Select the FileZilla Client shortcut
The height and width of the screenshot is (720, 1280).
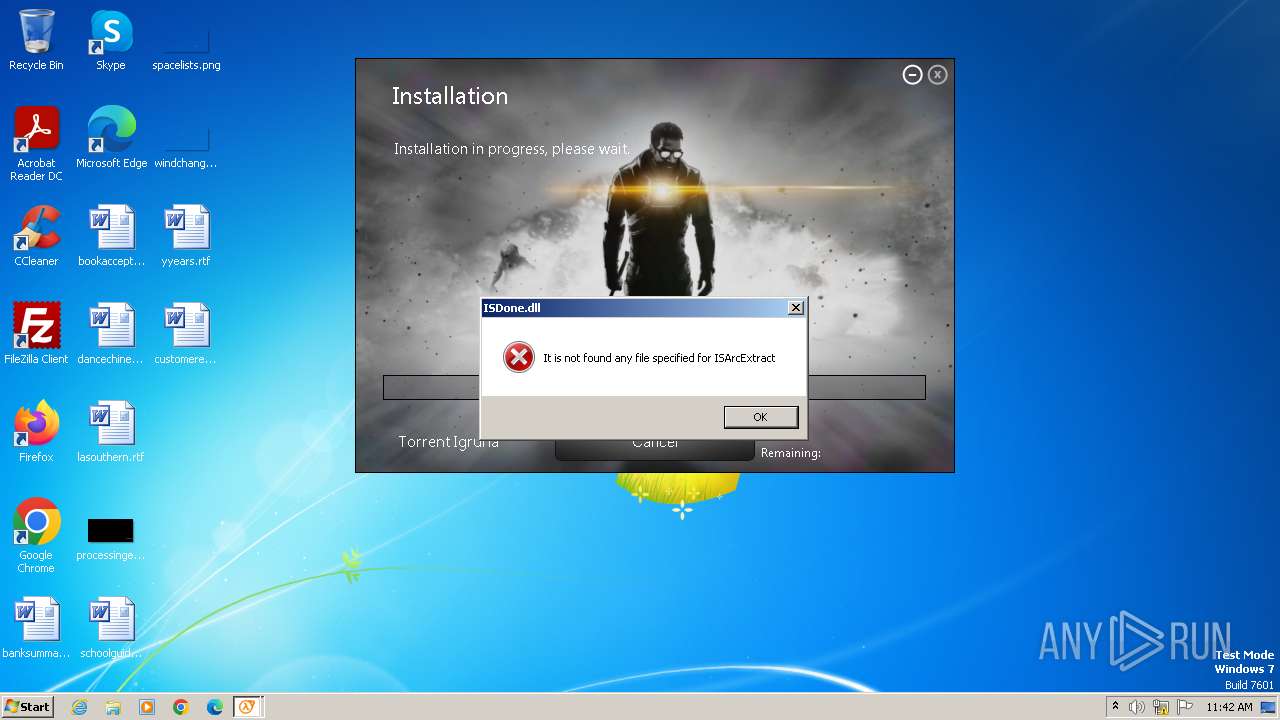tap(36, 334)
